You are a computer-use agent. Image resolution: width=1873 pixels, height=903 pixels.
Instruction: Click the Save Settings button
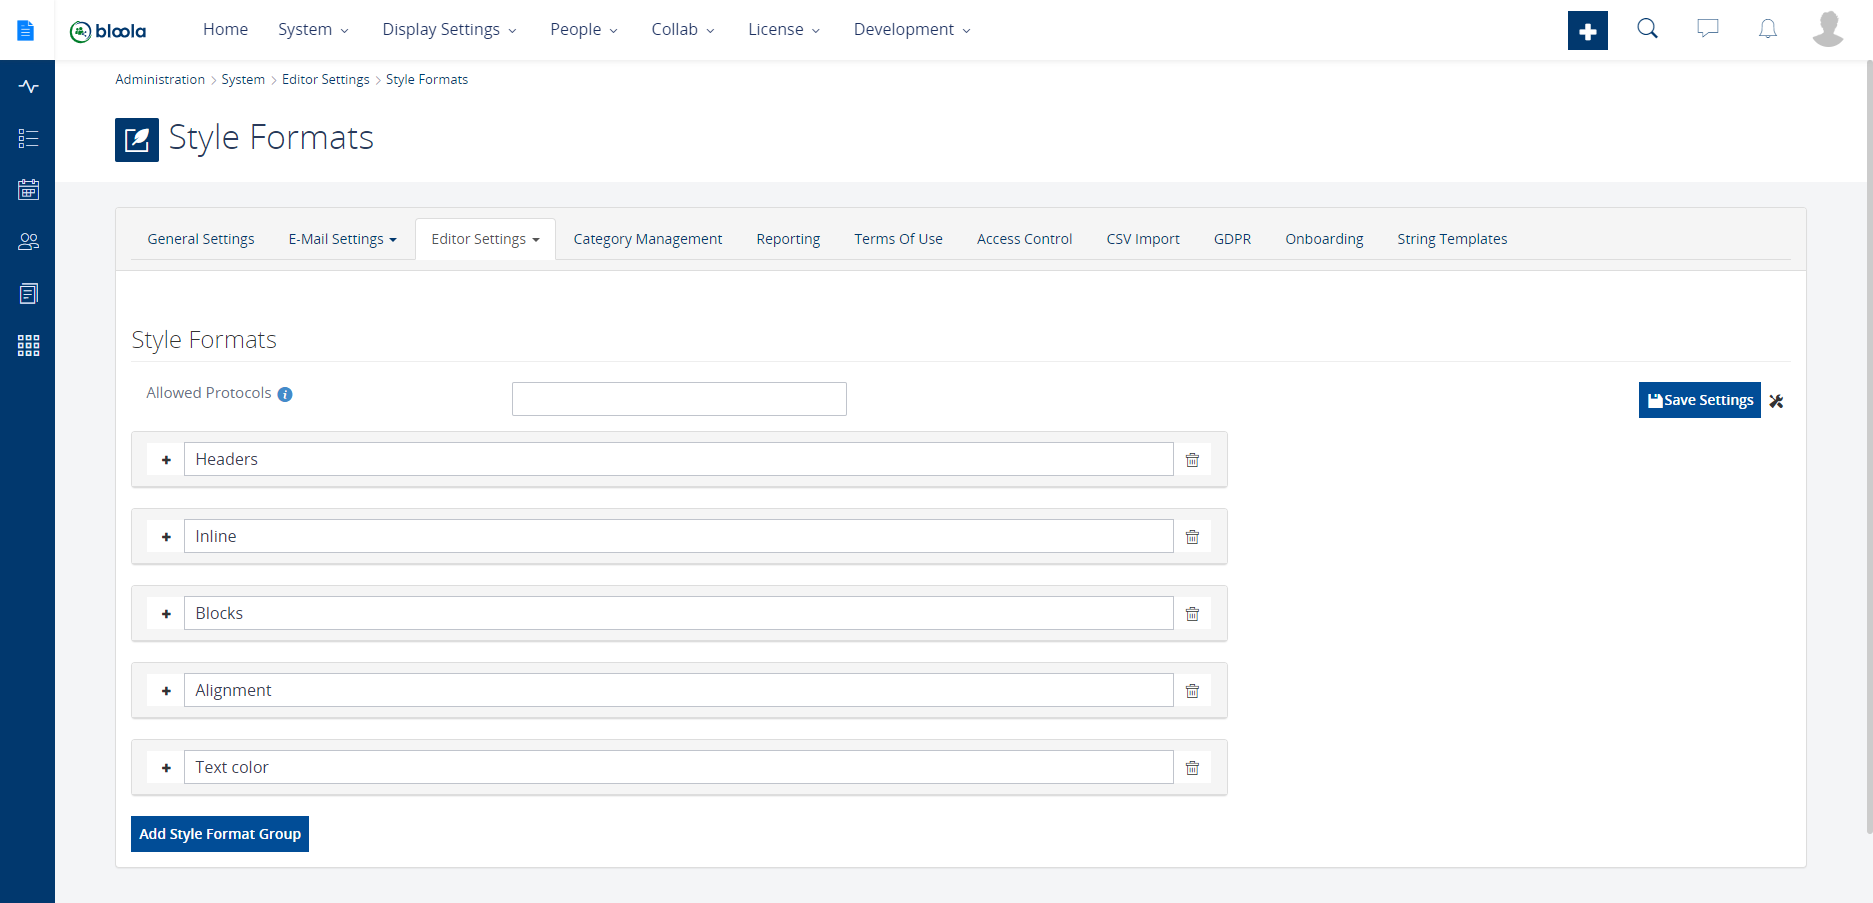click(x=1699, y=400)
